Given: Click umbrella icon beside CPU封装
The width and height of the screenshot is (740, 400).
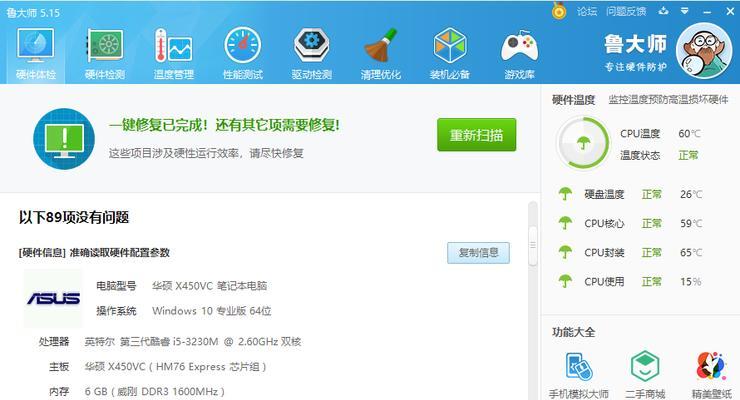Looking at the screenshot, I should pyautogui.click(x=565, y=252).
